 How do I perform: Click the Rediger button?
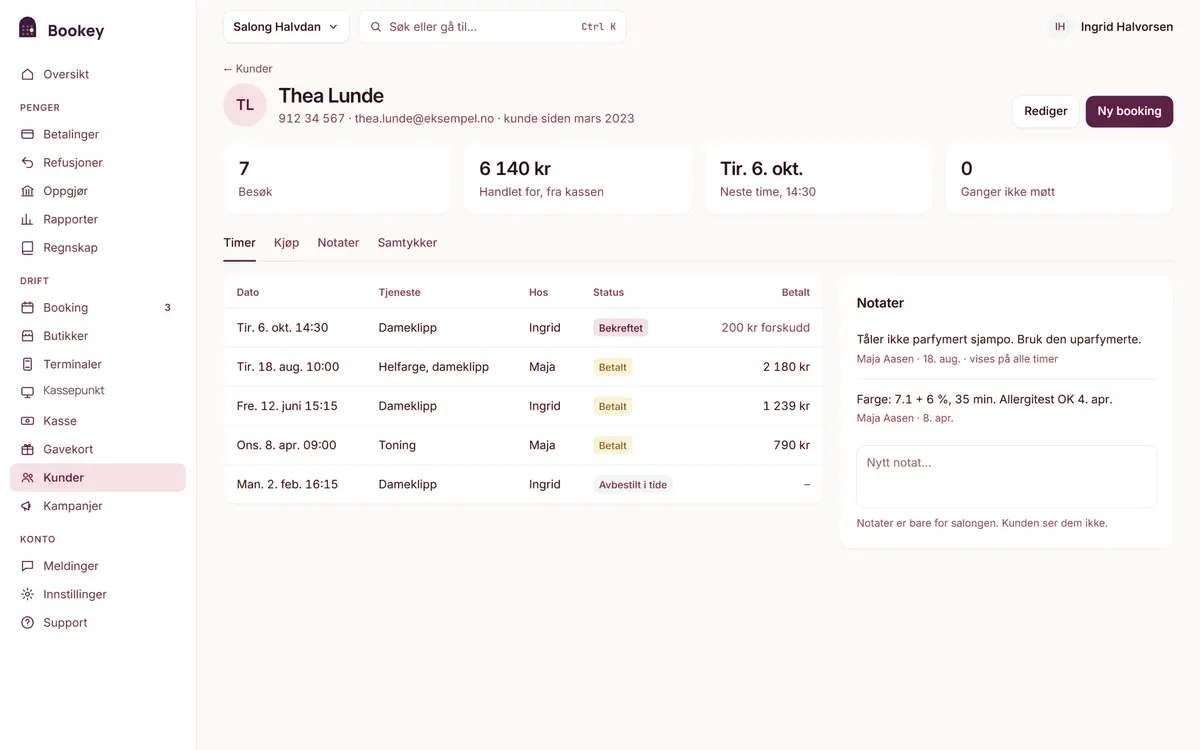tap(1046, 111)
